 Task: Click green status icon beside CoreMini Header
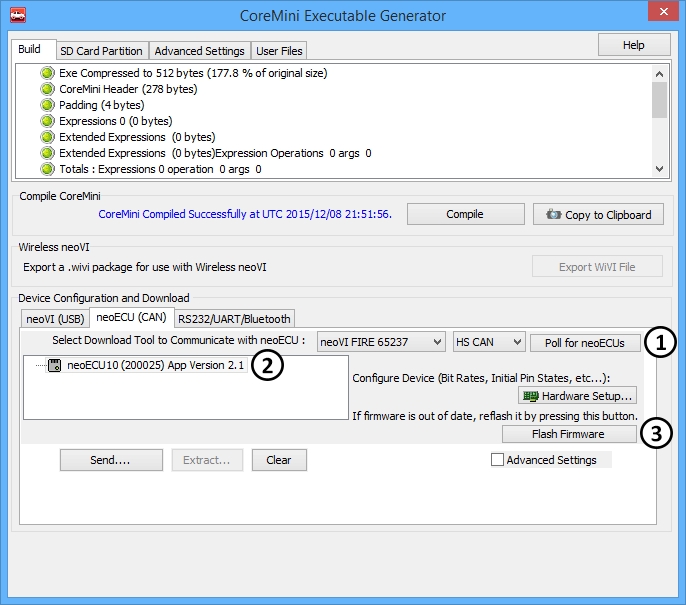point(47,89)
